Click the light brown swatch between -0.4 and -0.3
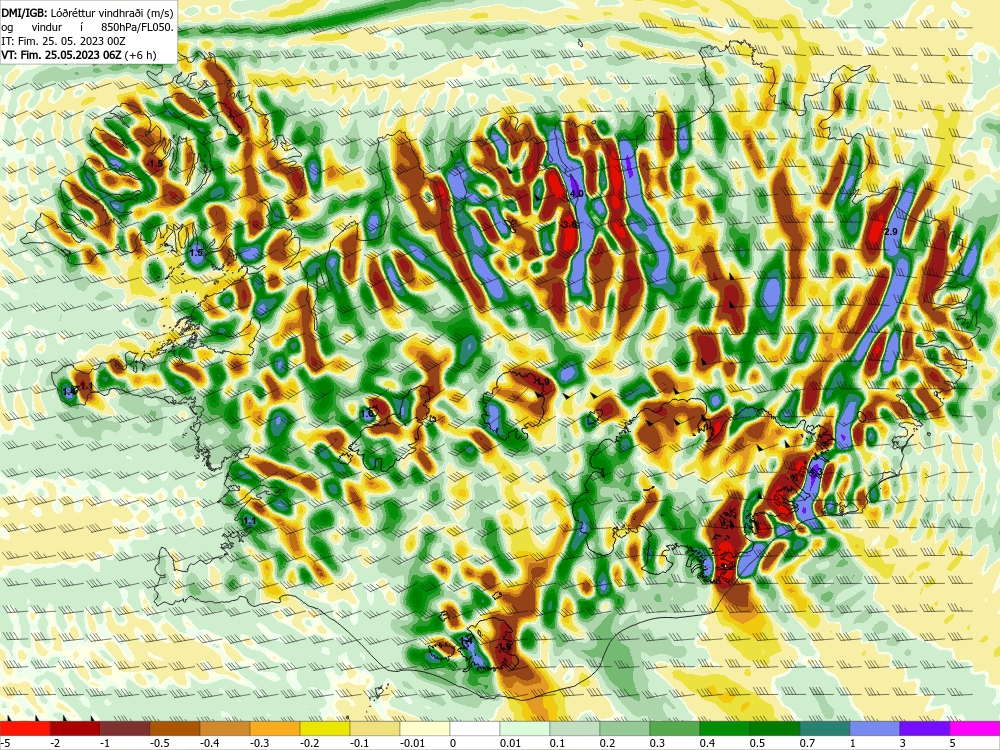Viewport: 1000px width, 750px height. click(225, 728)
